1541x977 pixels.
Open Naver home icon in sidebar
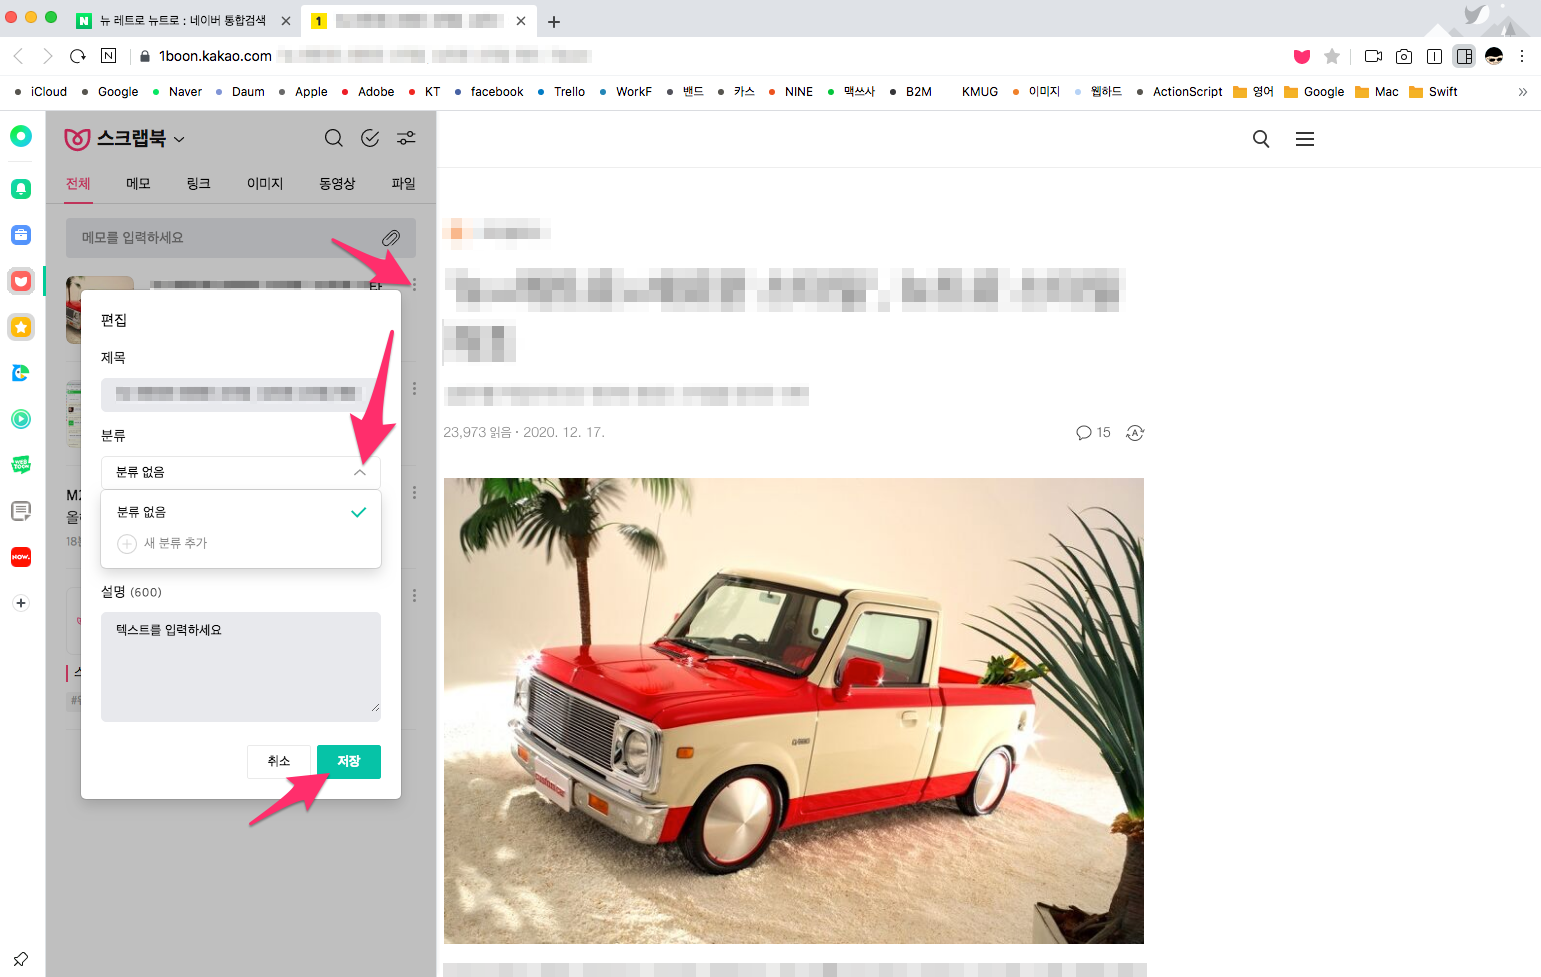point(21,136)
